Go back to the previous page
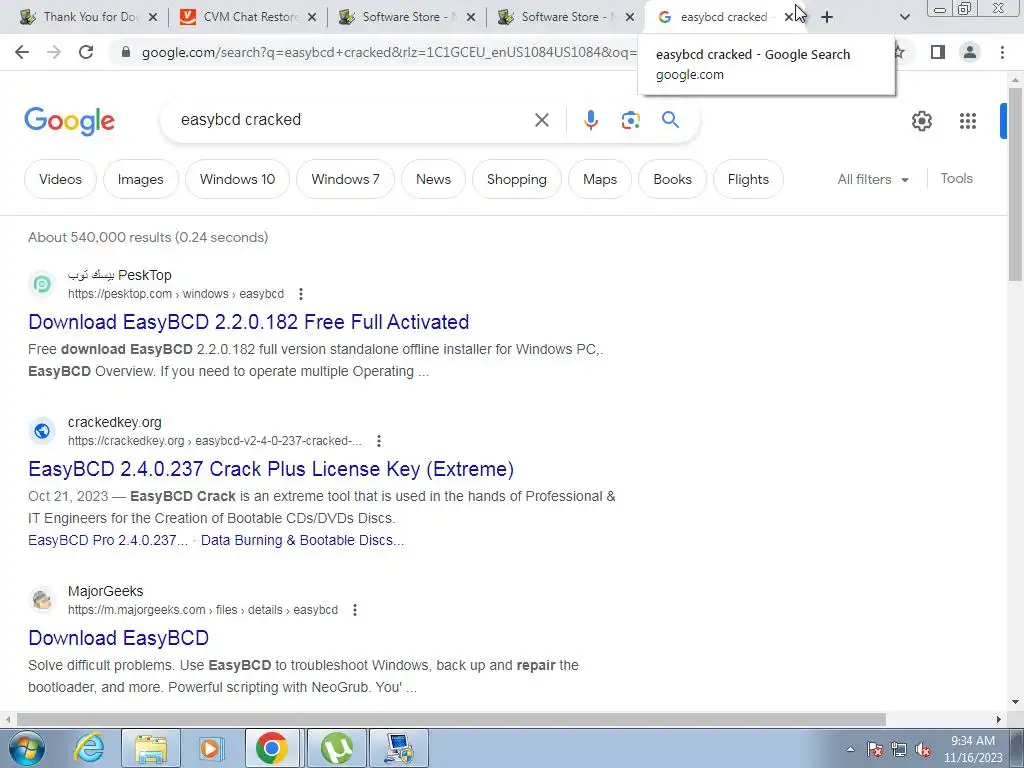The width and height of the screenshot is (1024, 768). coord(22,52)
